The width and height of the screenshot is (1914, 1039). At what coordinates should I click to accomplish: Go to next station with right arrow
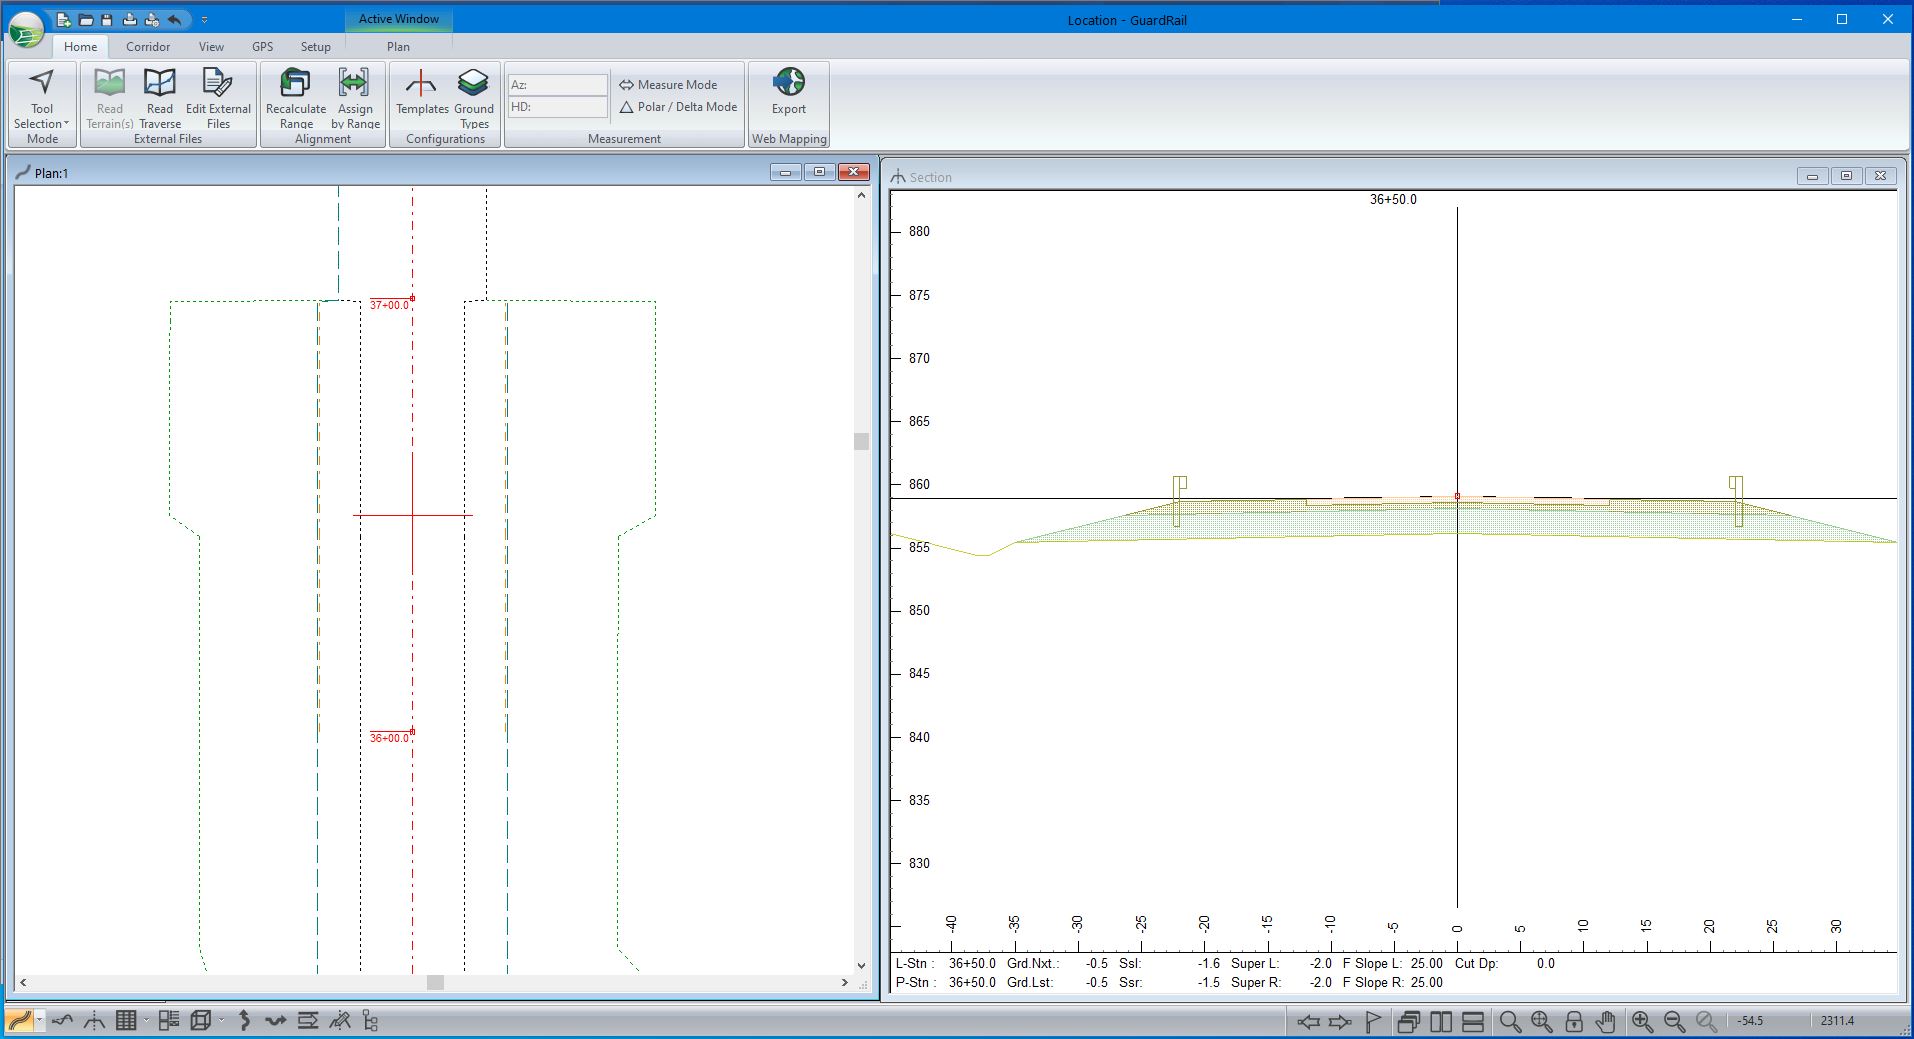click(x=1340, y=1022)
